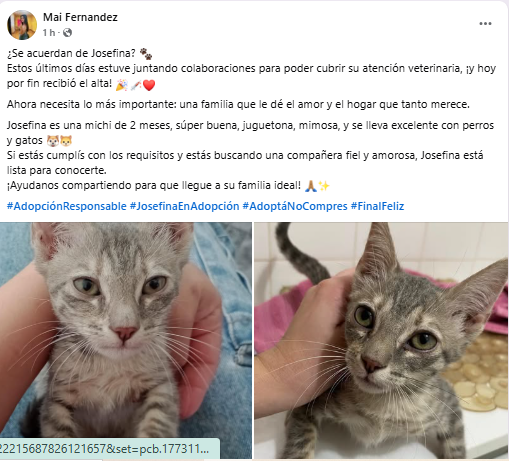Screen dimensions: 509x461
Task: Open the #FinalFeliz hashtag
Action: pos(377,206)
